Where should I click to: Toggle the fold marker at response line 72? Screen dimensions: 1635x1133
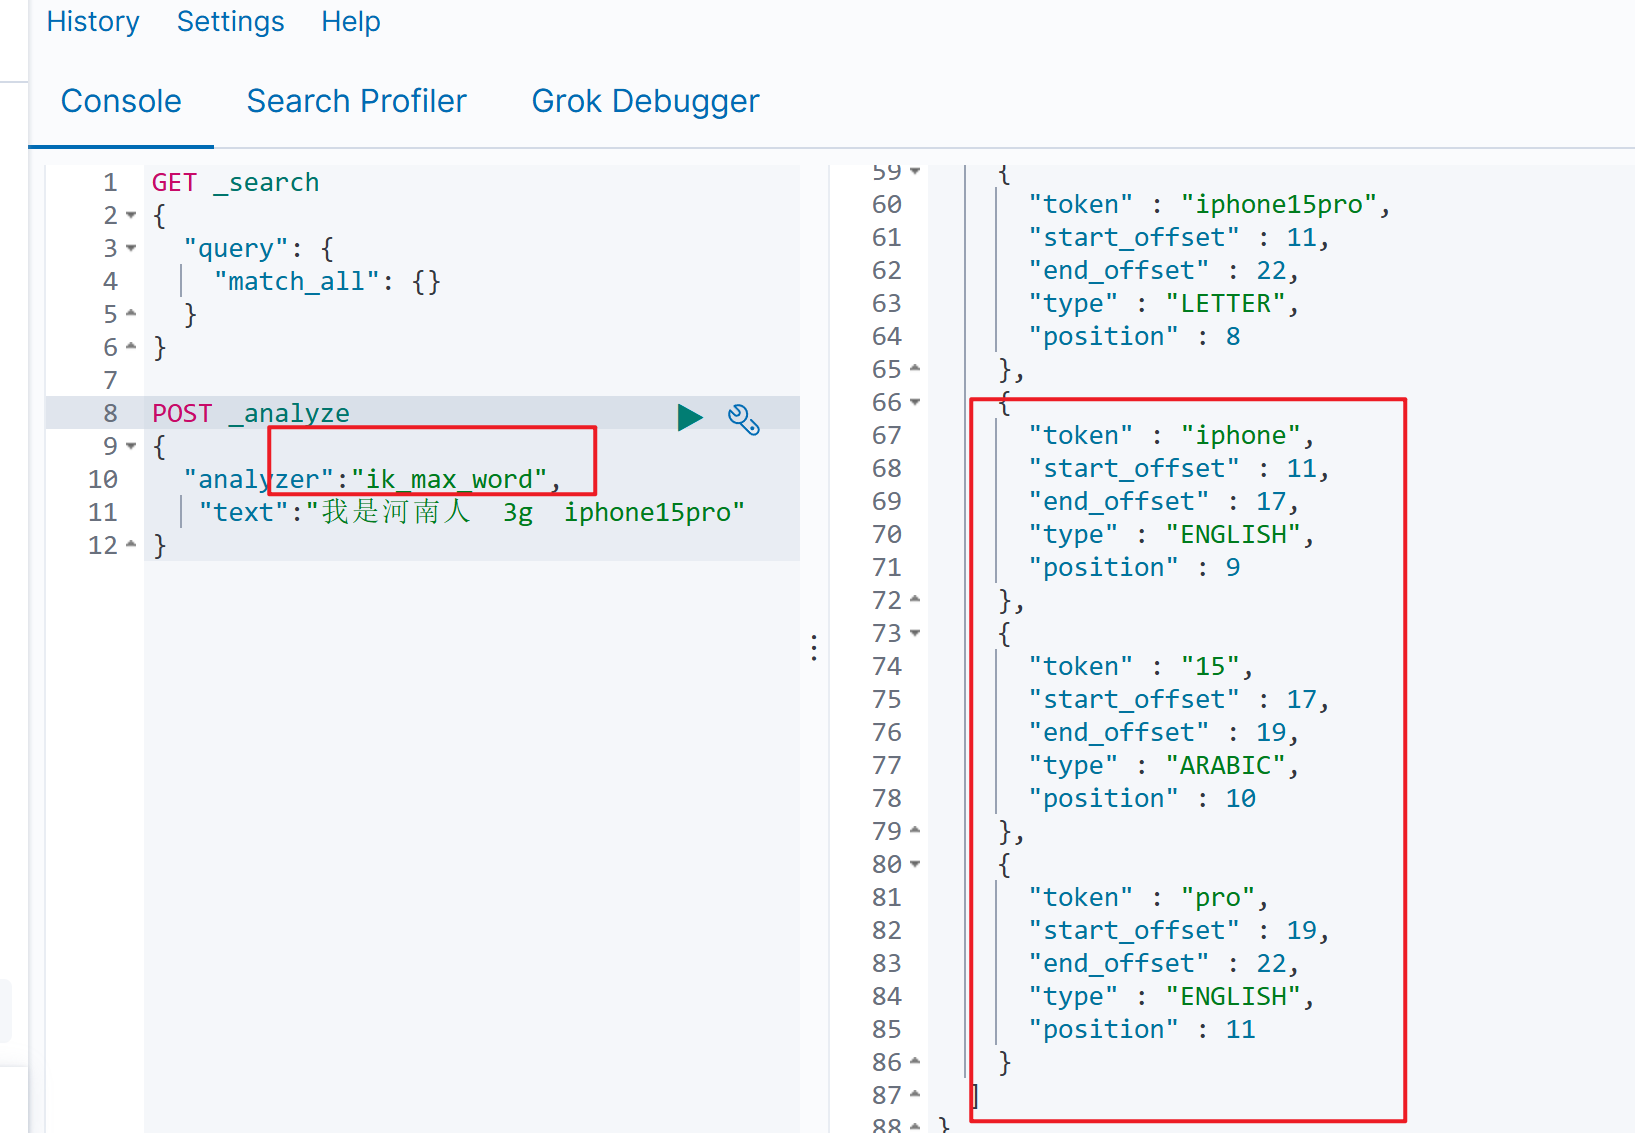(x=915, y=600)
